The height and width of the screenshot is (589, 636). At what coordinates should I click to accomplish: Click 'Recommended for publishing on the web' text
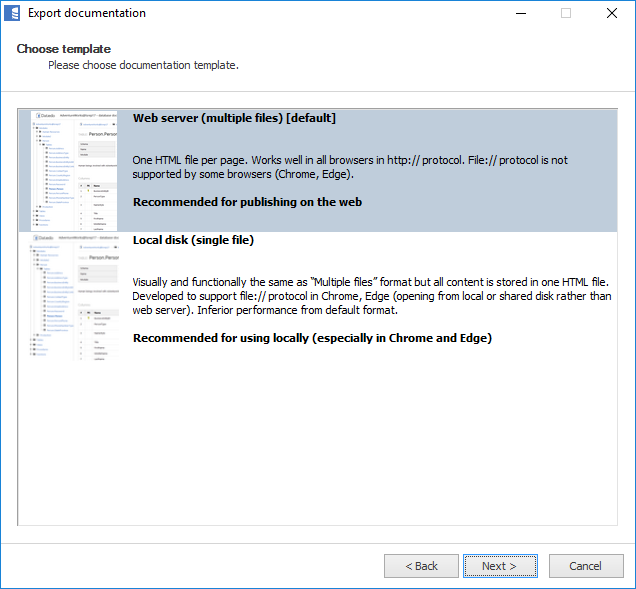point(247,201)
